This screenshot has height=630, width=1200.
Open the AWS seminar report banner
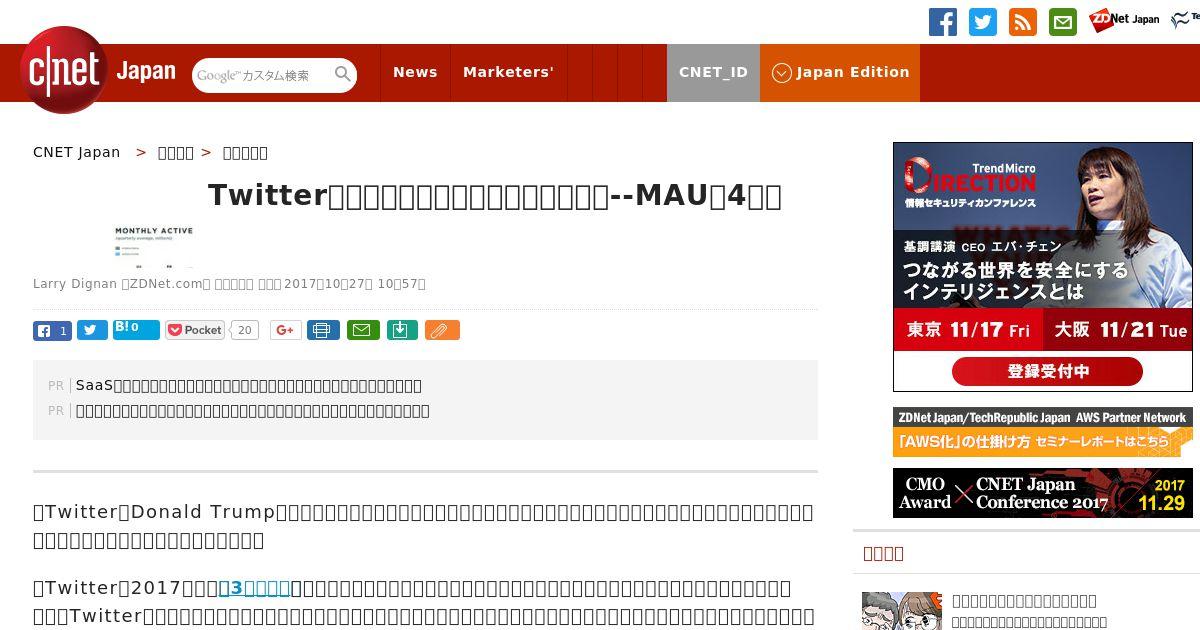click(1043, 431)
